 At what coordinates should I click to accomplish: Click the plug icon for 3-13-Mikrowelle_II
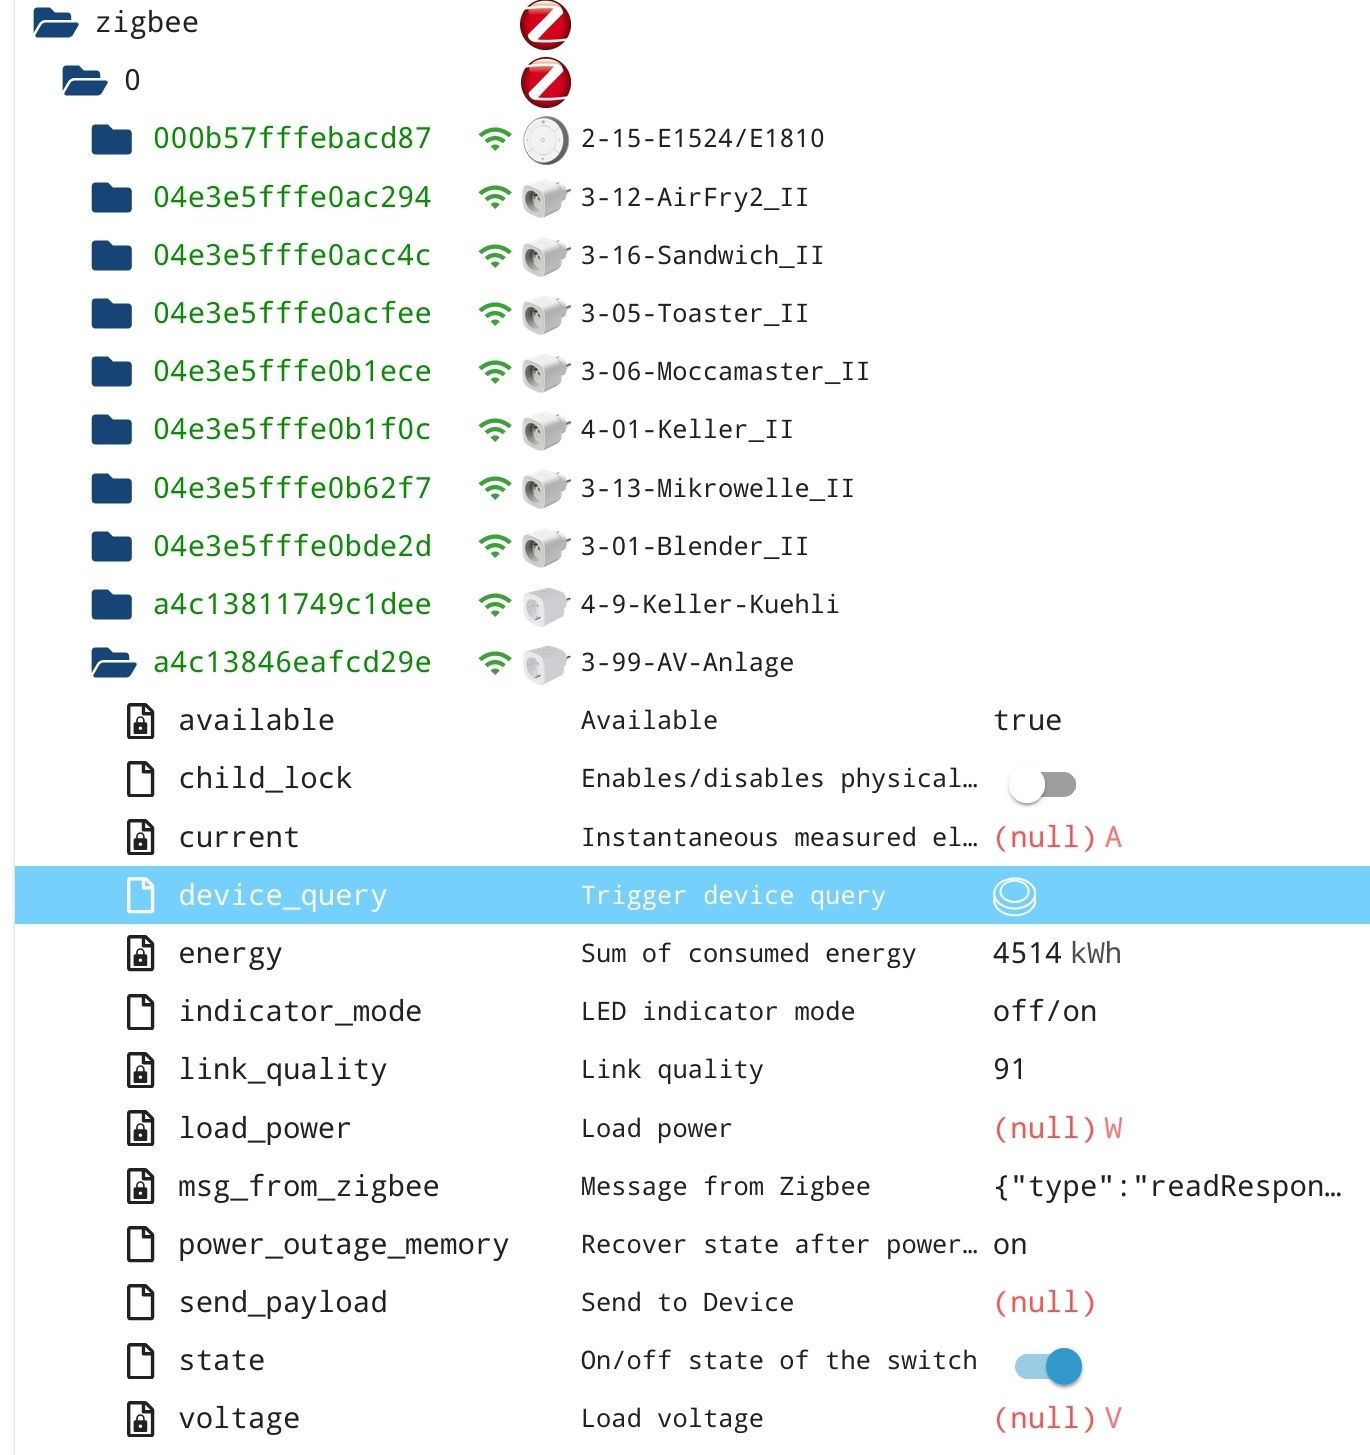[546, 489]
